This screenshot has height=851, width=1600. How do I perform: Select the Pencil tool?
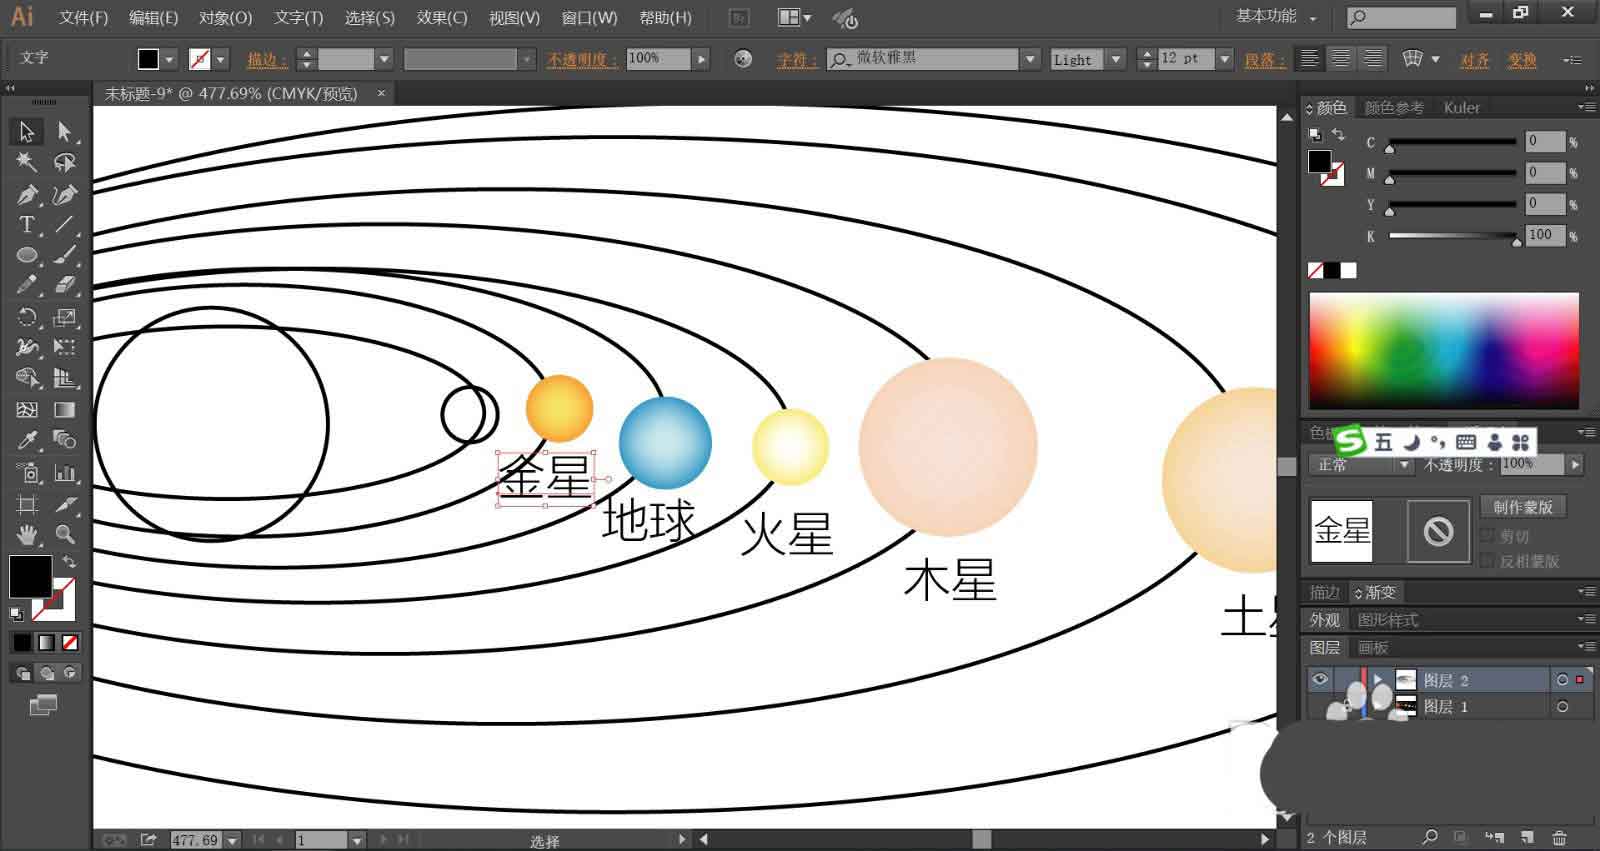click(27, 286)
